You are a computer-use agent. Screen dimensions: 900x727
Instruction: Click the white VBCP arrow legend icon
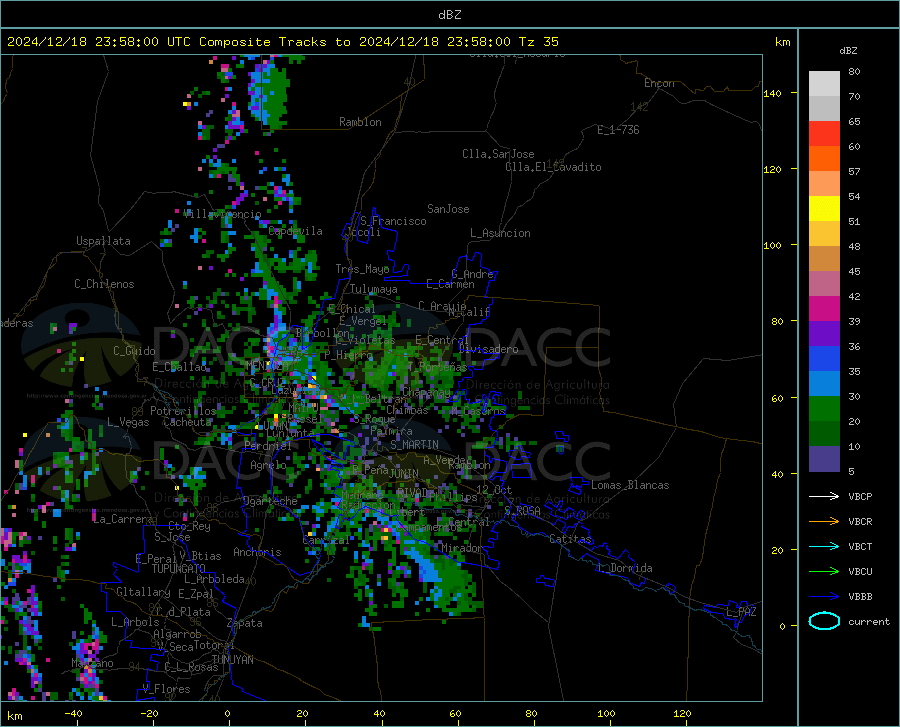coord(824,496)
